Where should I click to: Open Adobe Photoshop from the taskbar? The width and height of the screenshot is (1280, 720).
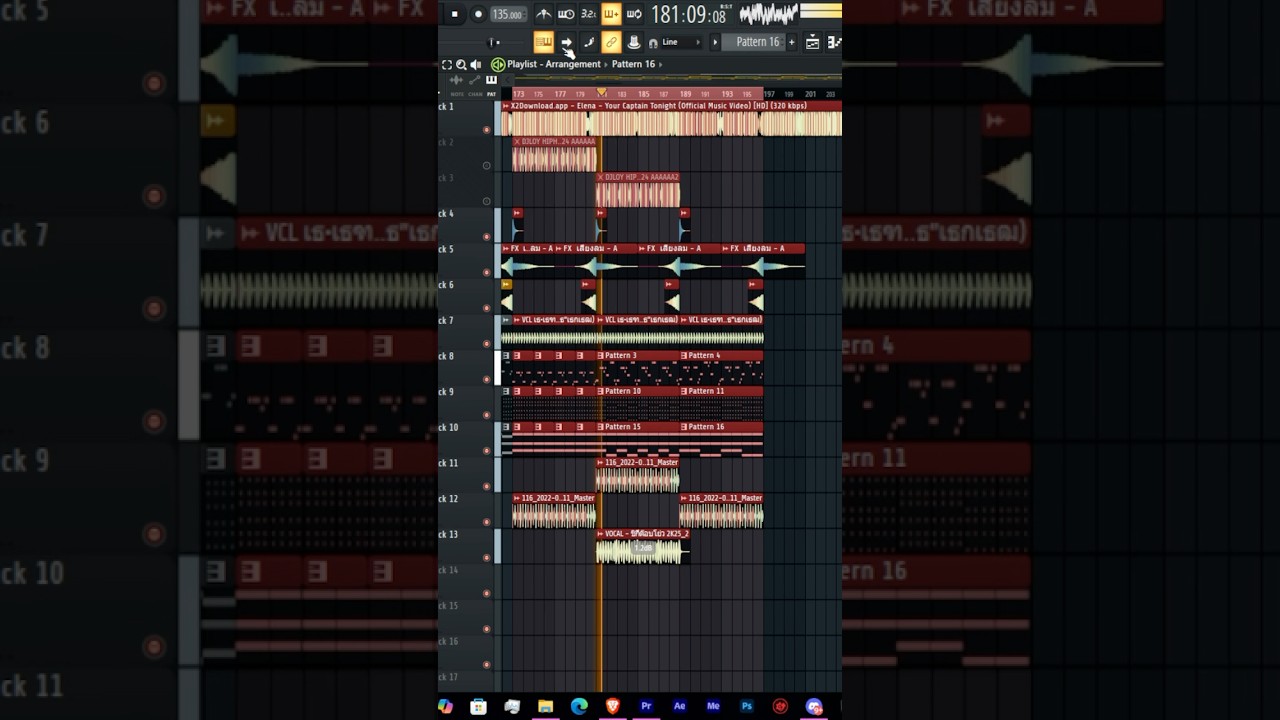click(x=747, y=706)
